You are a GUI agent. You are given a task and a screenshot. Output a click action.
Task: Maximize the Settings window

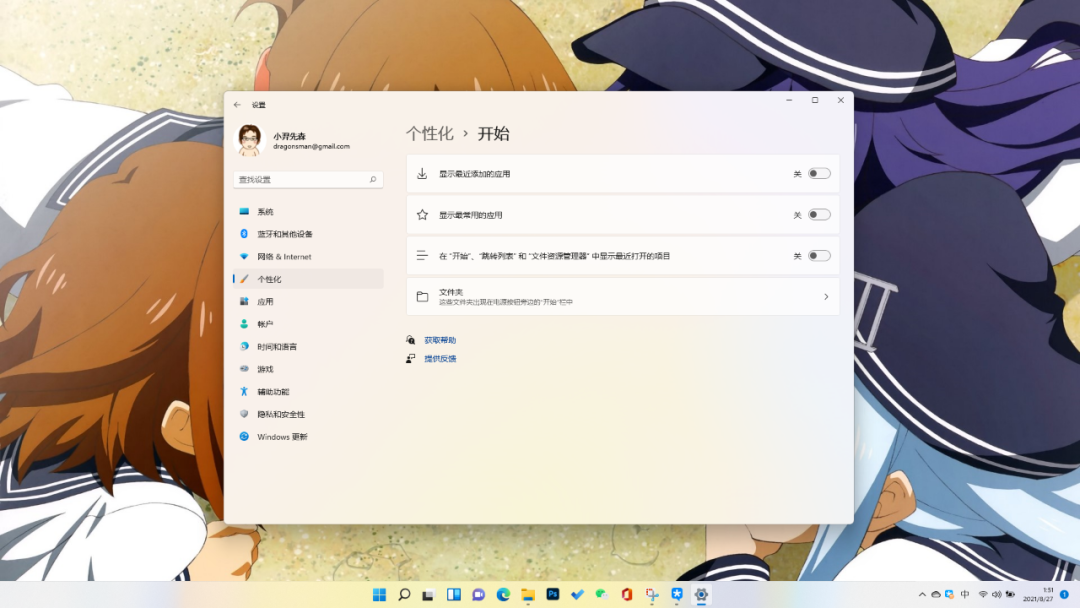[815, 101]
